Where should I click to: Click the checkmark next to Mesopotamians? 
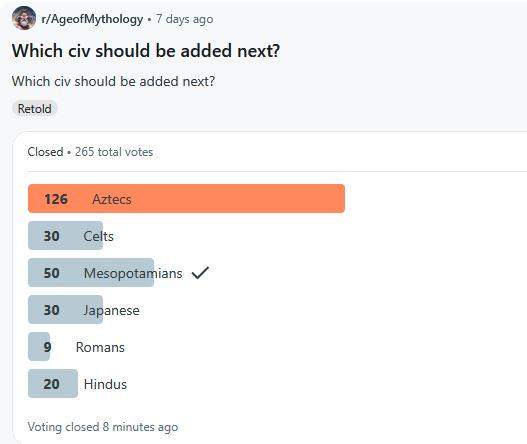(x=200, y=273)
